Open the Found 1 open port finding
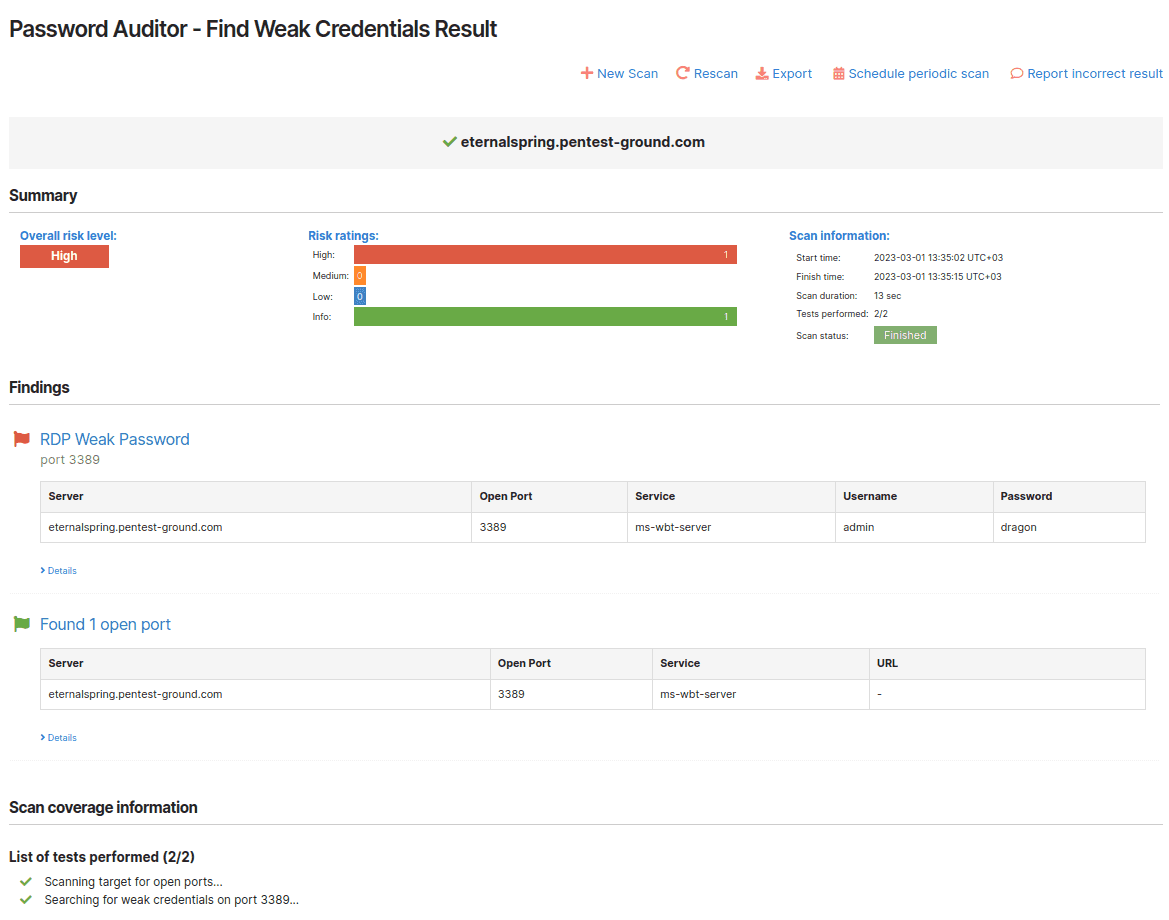This screenshot has height=920, width=1169. [105, 624]
